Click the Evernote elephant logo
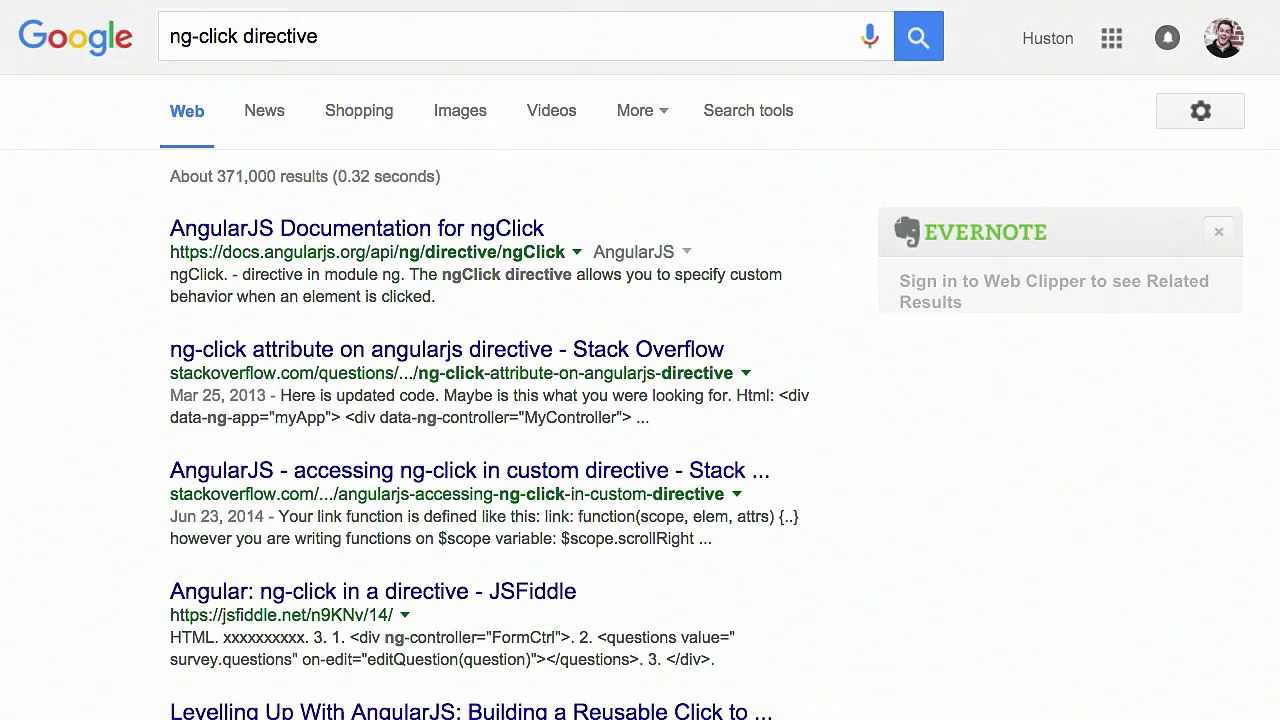The height and width of the screenshot is (720, 1280). [907, 232]
